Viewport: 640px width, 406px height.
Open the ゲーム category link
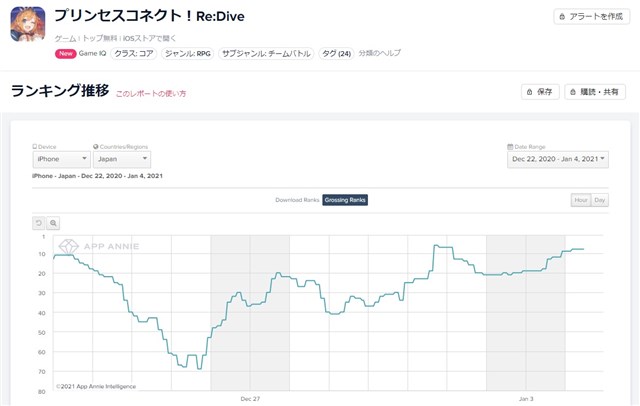point(65,38)
